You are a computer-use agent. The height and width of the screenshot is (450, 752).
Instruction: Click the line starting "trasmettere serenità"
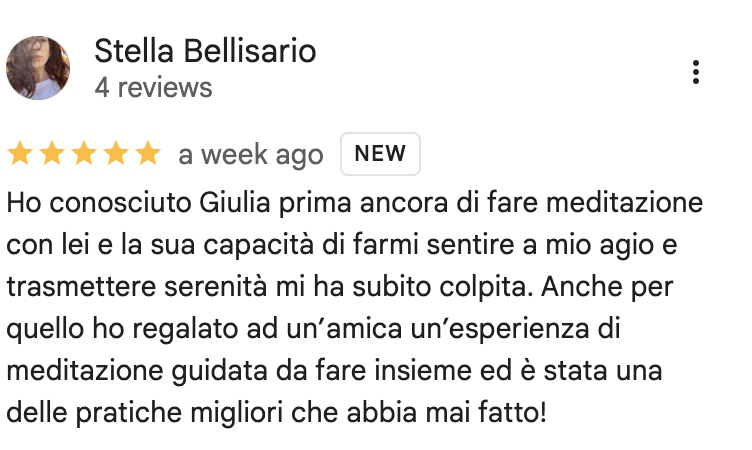(340, 287)
